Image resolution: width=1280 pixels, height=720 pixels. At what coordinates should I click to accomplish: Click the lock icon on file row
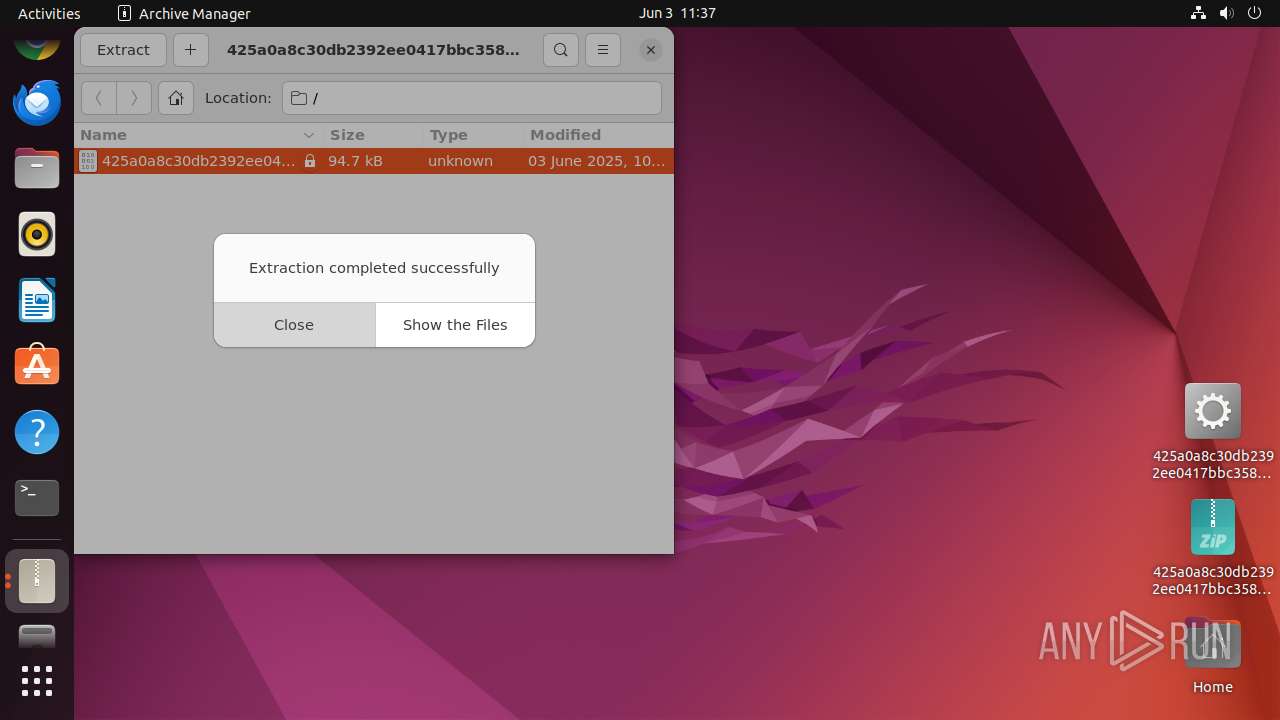point(310,161)
